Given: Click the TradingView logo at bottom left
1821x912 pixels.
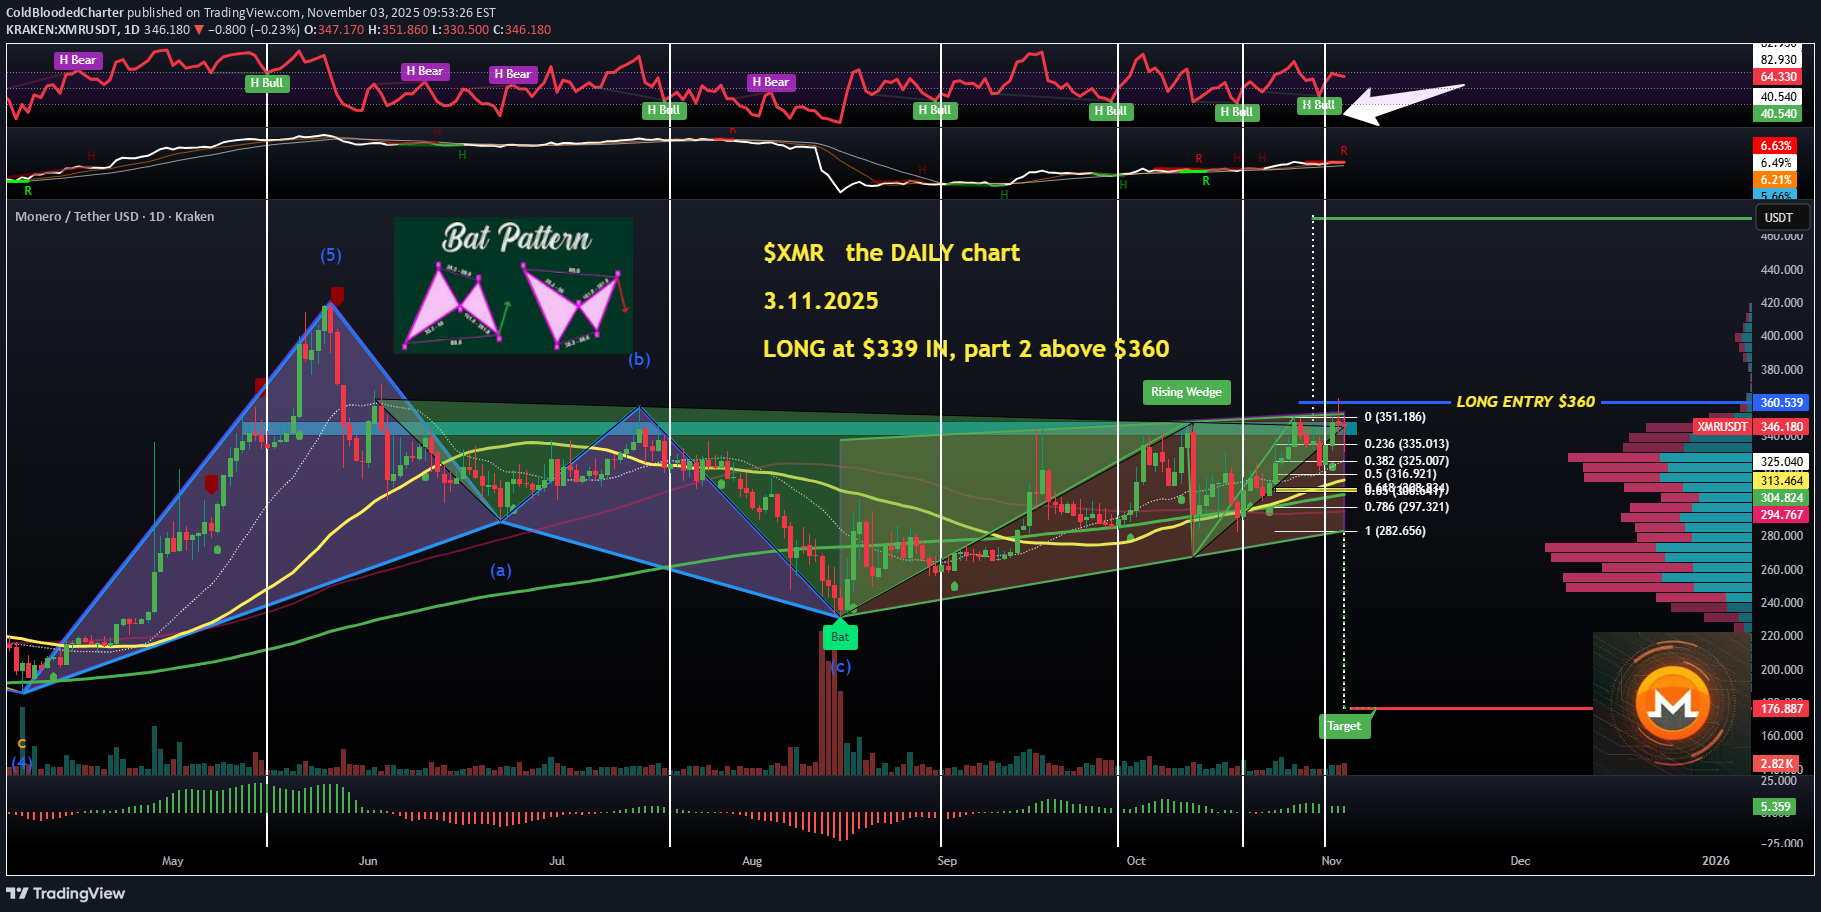Looking at the screenshot, I should tap(66, 893).
